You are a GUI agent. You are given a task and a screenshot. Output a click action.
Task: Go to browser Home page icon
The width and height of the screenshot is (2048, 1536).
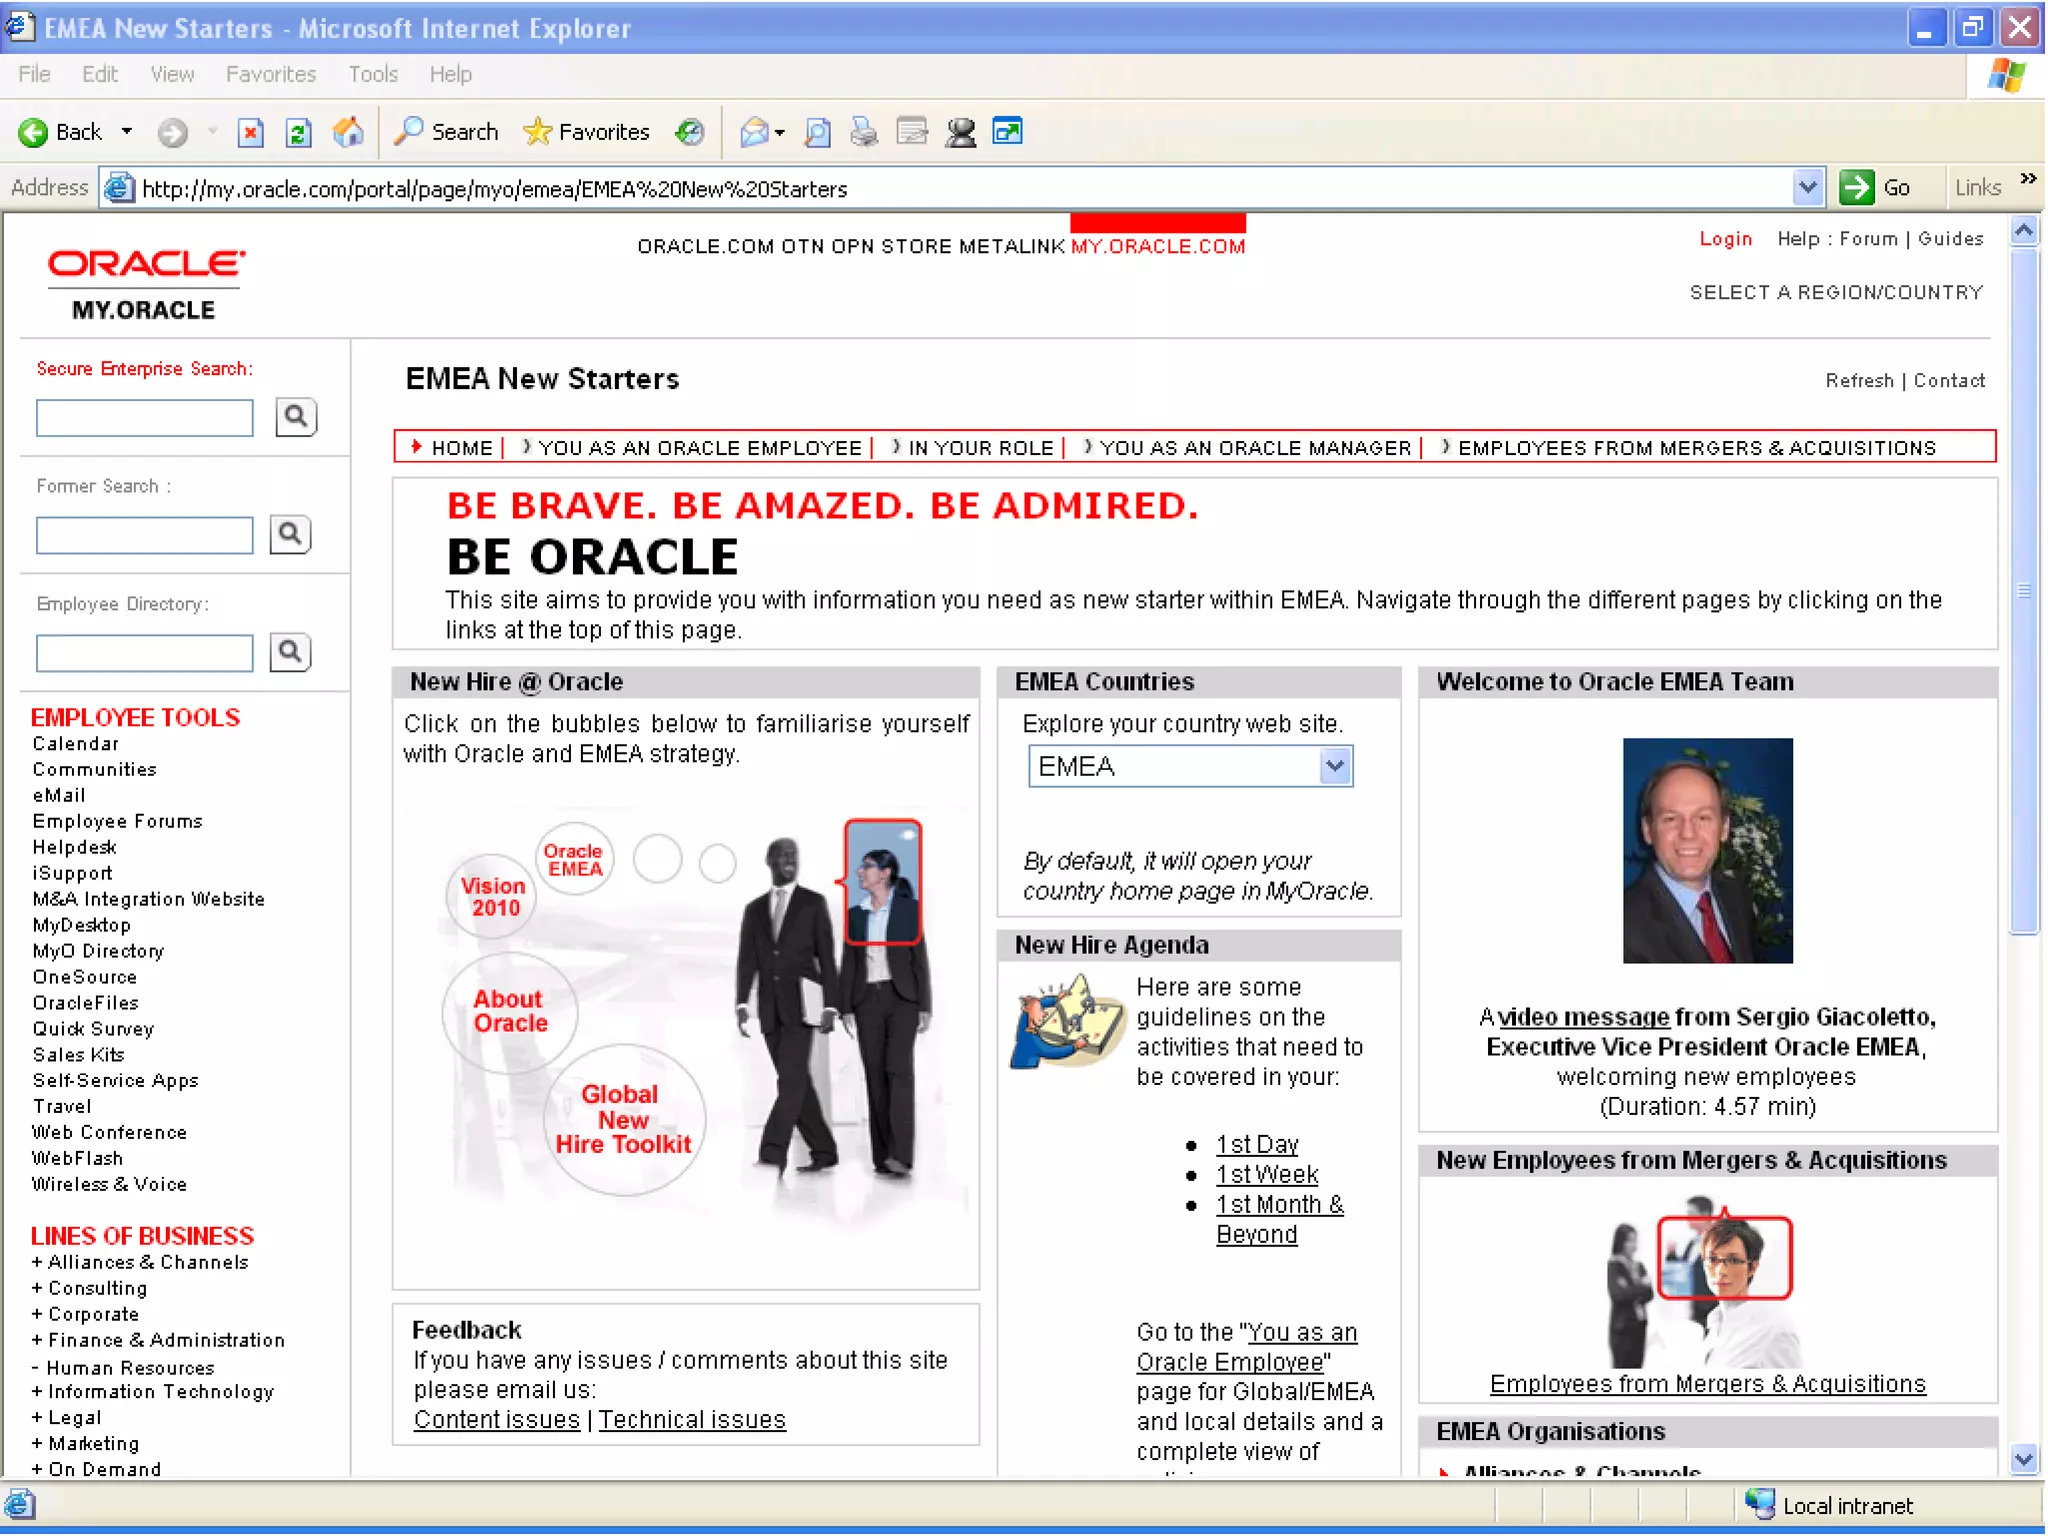pyautogui.click(x=347, y=132)
